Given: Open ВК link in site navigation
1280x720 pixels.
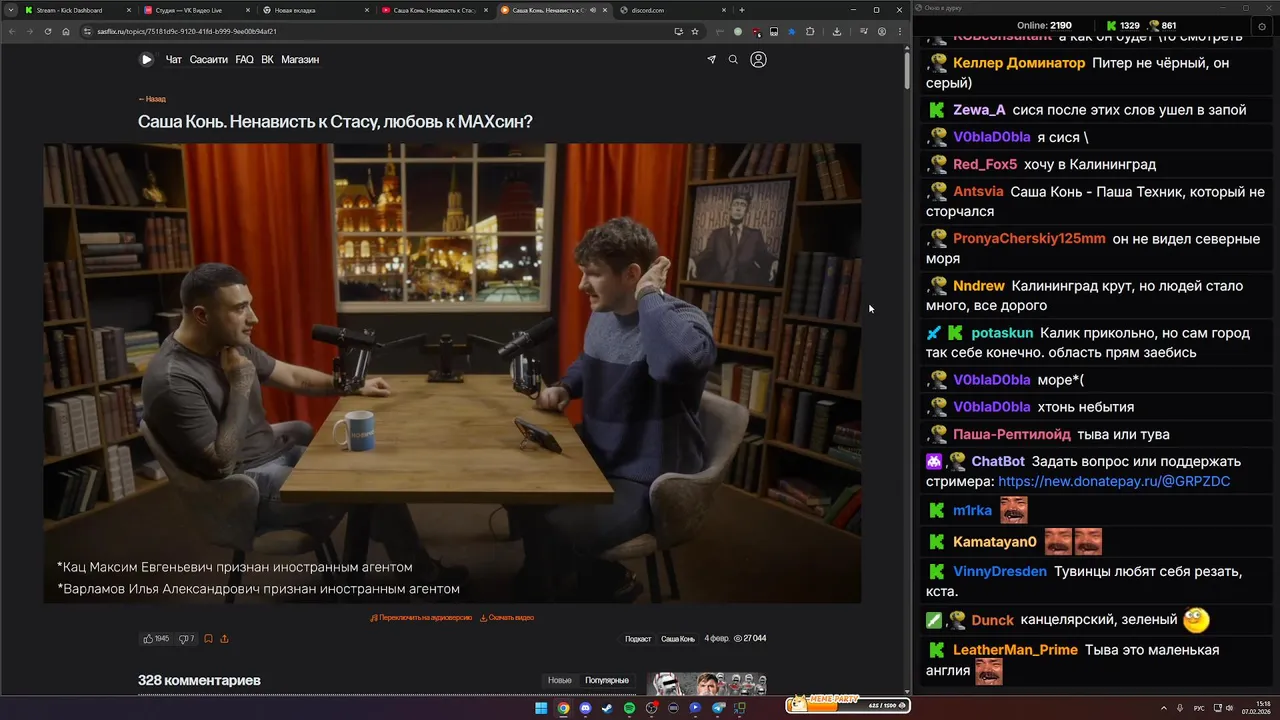Looking at the screenshot, I should [267, 59].
